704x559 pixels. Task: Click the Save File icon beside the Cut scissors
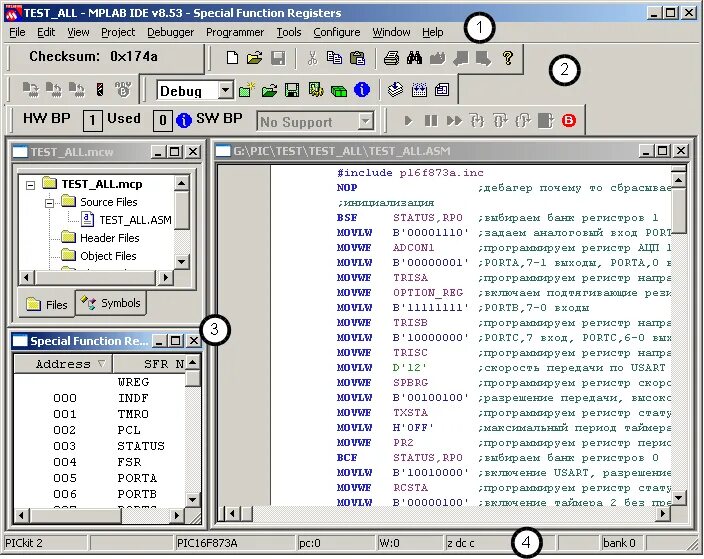click(x=278, y=58)
